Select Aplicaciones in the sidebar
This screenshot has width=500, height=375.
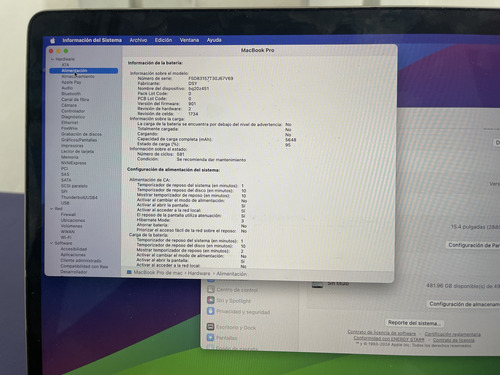[x=73, y=255]
